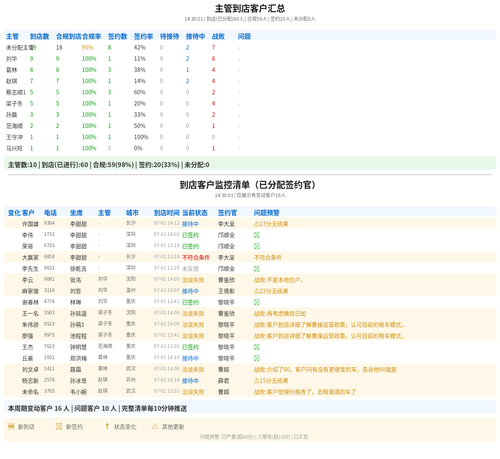
Task: Click the 接待中 status in 杨志新's row
Action: click(x=190, y=381)
